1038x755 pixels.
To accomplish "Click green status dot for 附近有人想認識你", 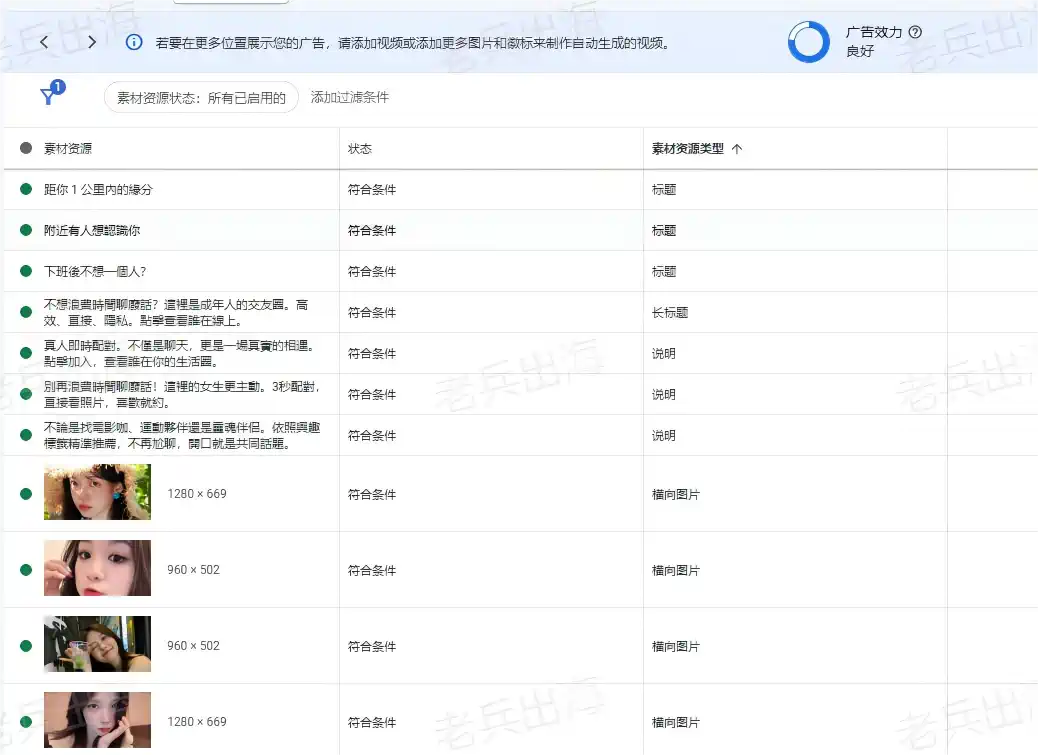I will point(26,230).
